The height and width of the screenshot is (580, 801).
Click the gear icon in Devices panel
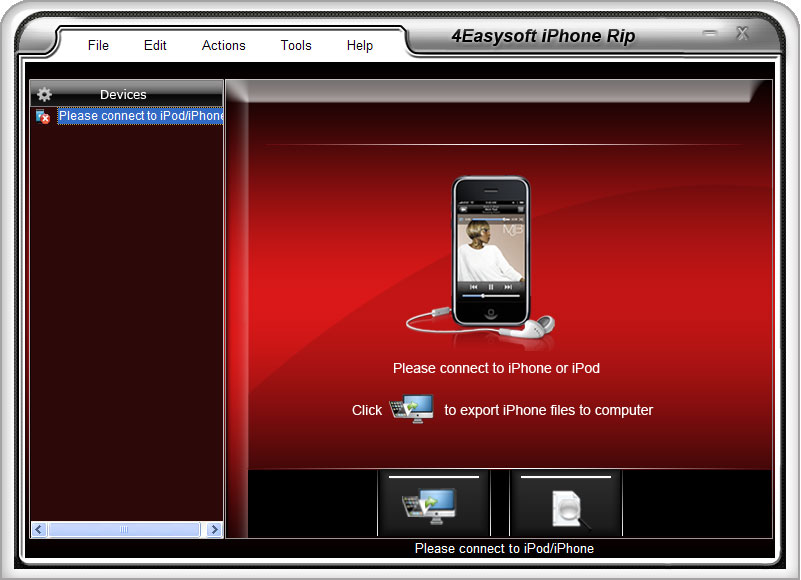coord(44,95)
